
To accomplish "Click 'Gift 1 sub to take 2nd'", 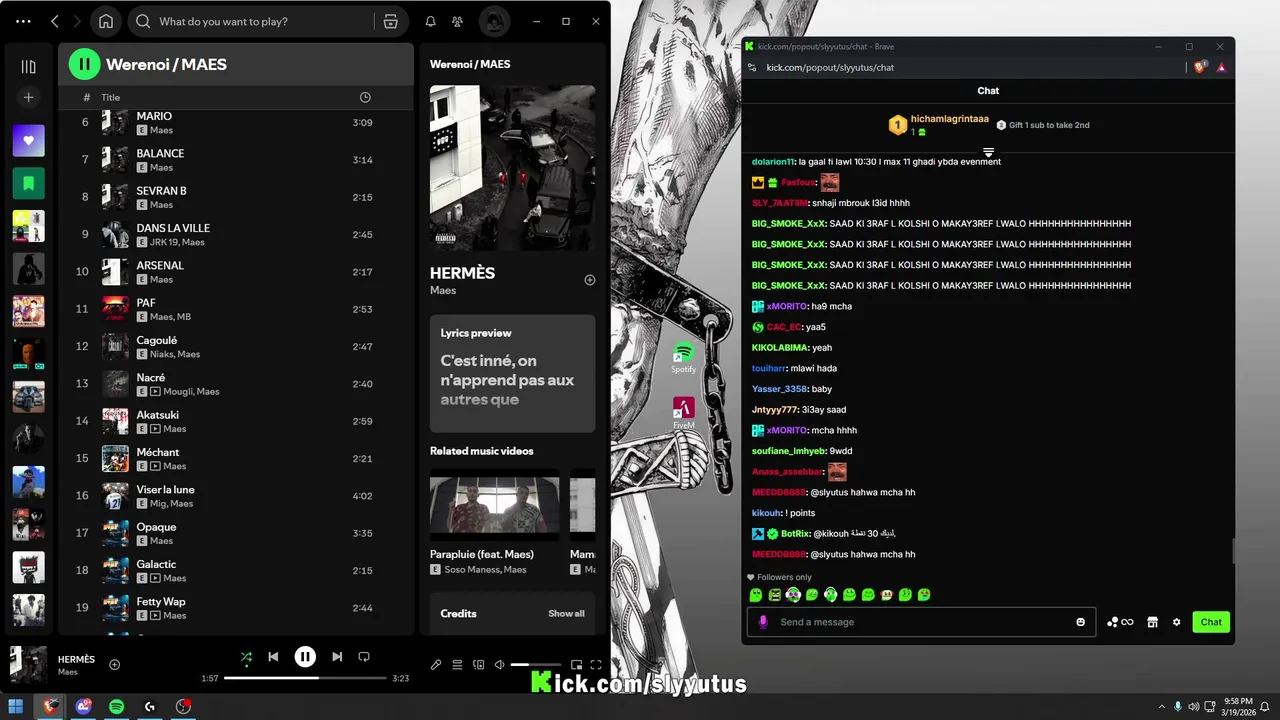I will coord(1043,125).
